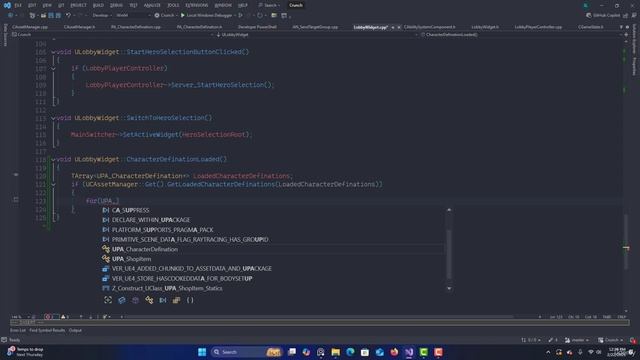
Task: Start Local Windows Debugger
Action: (206, 16)
